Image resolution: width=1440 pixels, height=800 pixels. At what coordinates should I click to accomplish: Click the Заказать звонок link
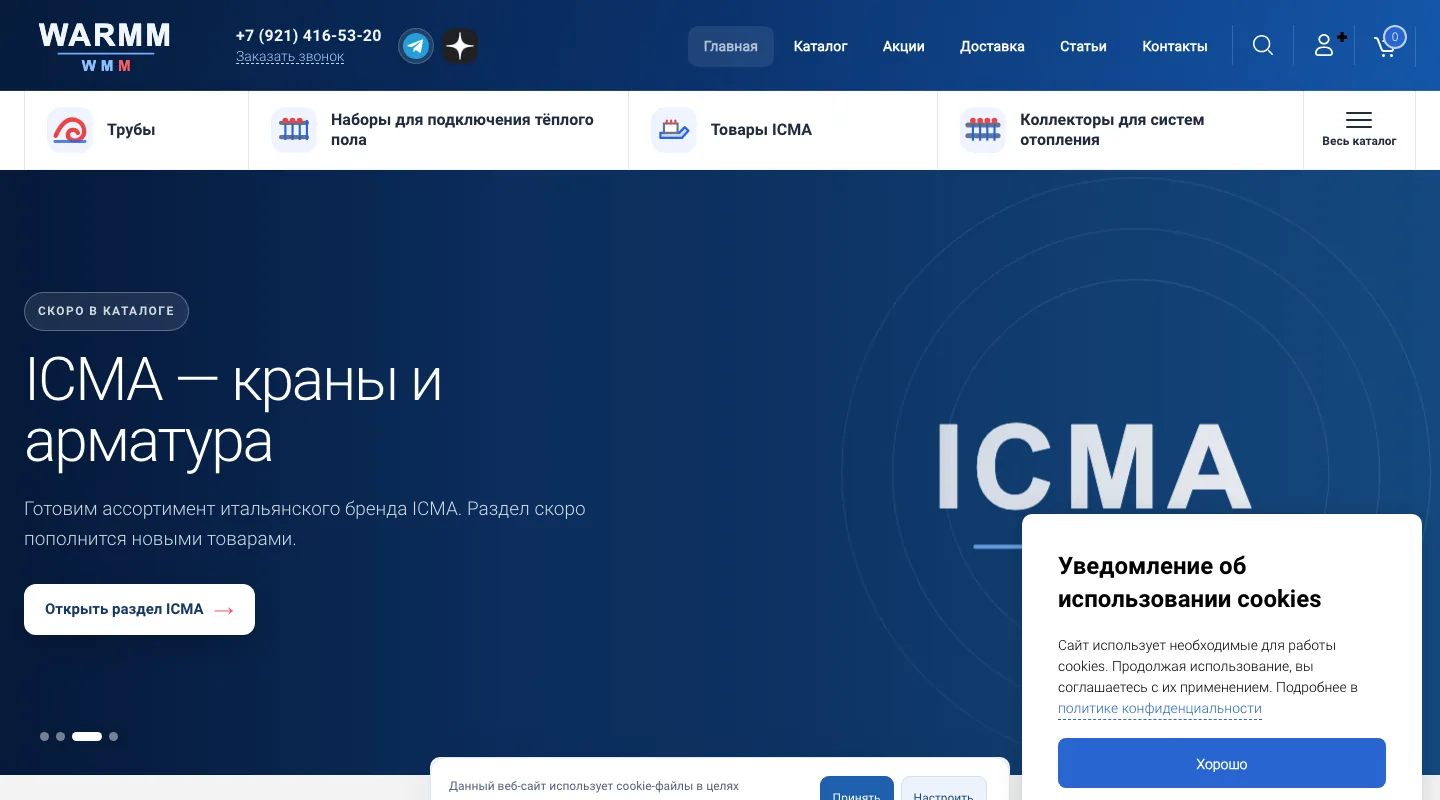click(290, 57)
